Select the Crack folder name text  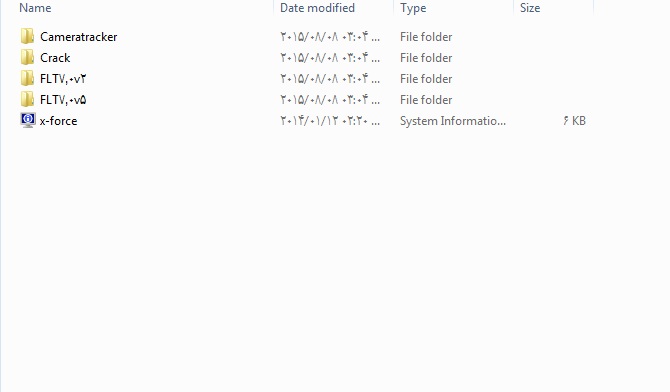click(55, 58)
